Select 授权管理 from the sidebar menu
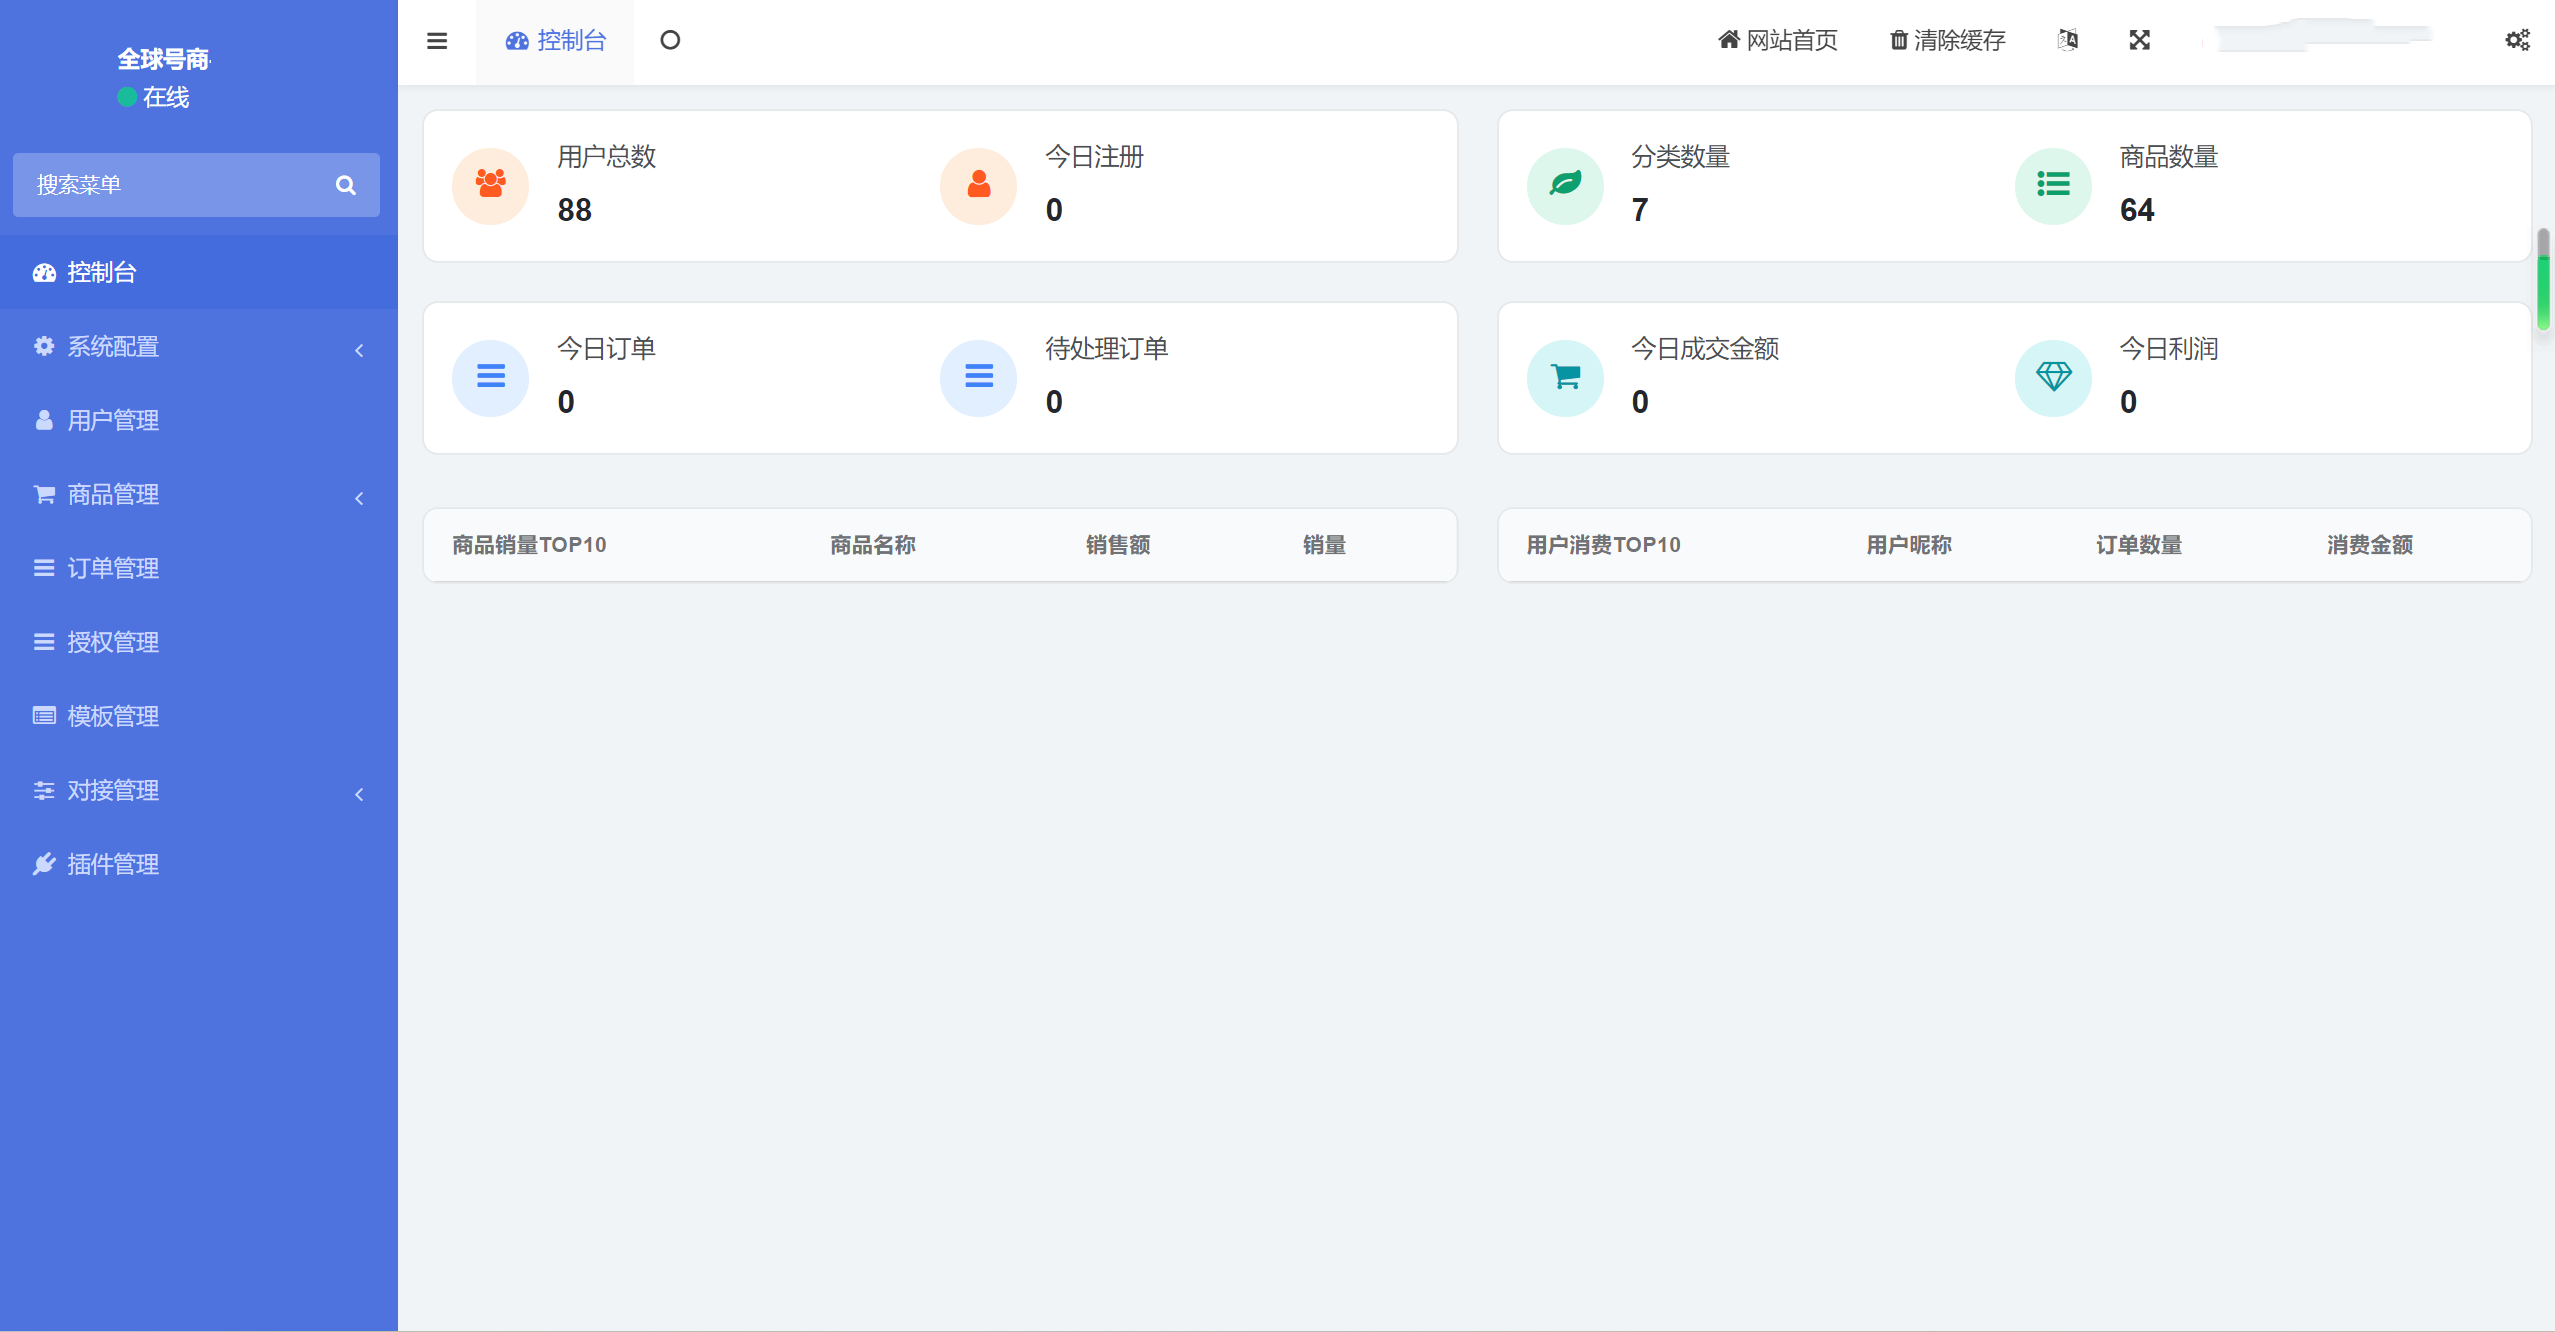This screenshot has width=2555, height=1332. [112, 642]
